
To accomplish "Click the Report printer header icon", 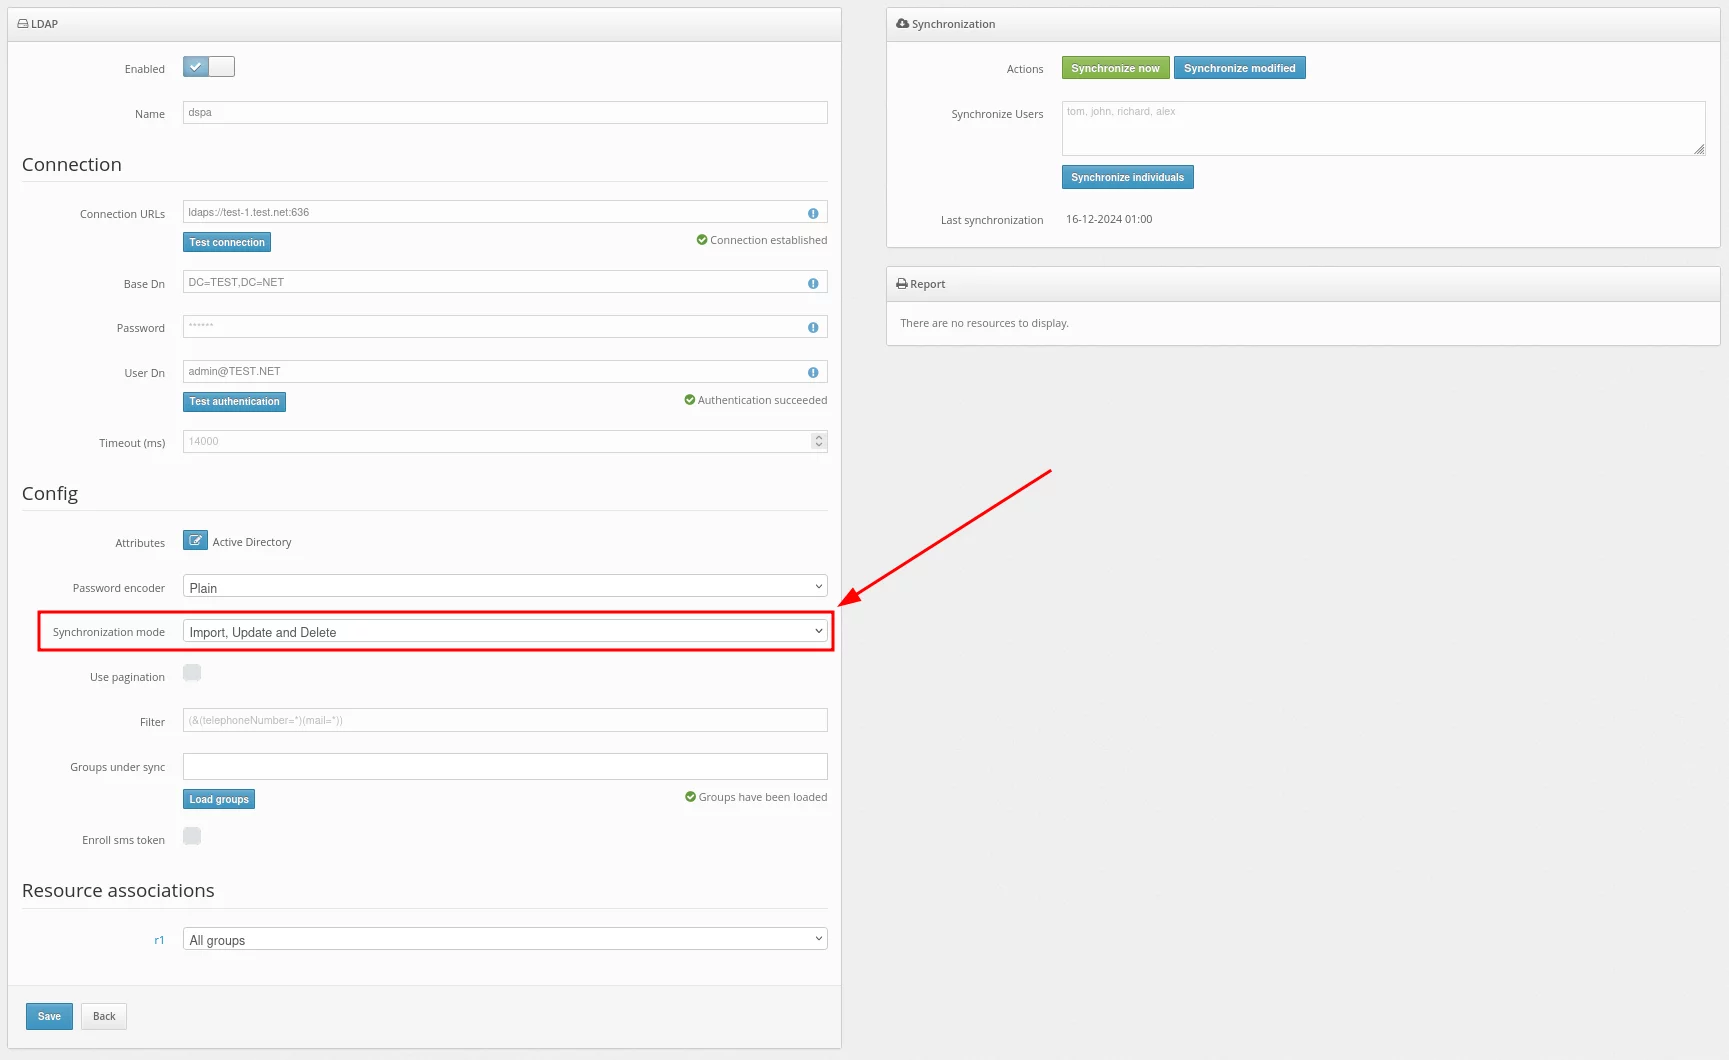I will (x=902, y=284).
